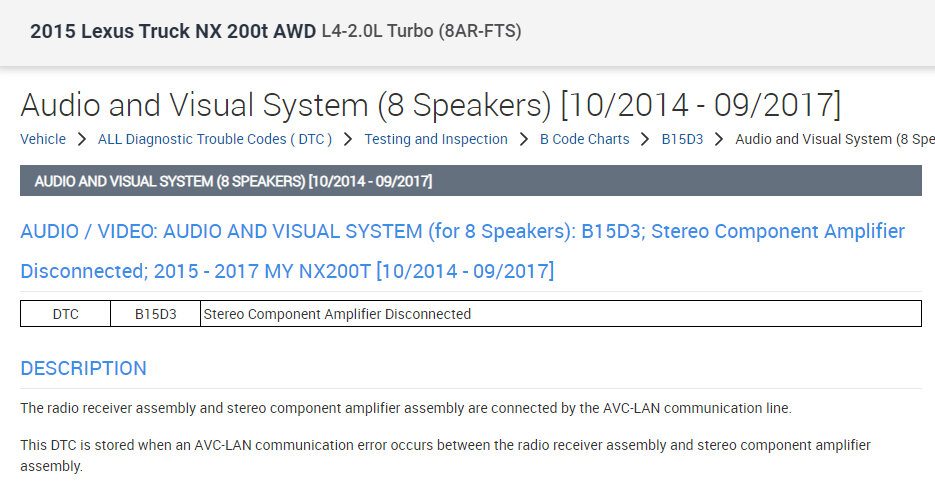Click the large Audio and Visual System page heading
This screenshot has width=935, height=494.
430,104
